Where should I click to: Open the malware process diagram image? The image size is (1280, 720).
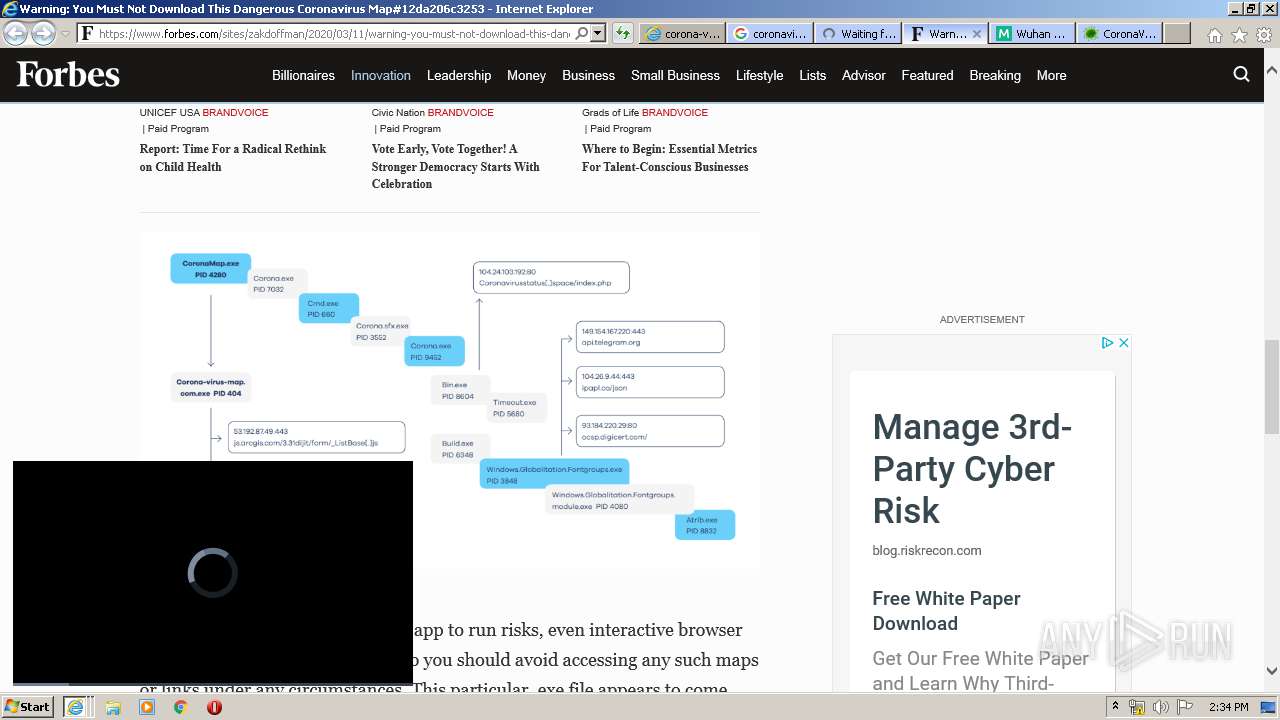449,400
